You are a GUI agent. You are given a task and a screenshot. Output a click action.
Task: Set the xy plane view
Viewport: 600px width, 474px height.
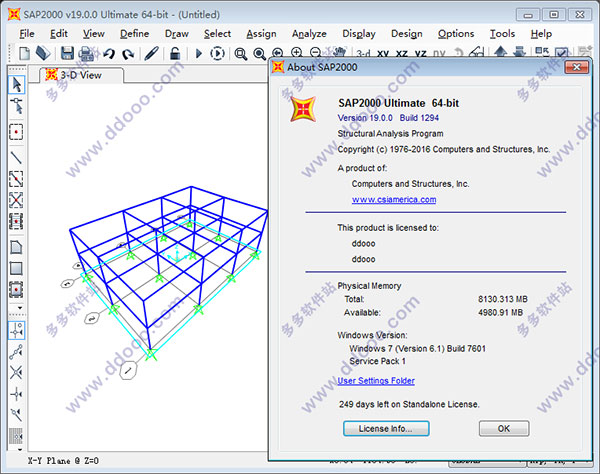[383, 53]
